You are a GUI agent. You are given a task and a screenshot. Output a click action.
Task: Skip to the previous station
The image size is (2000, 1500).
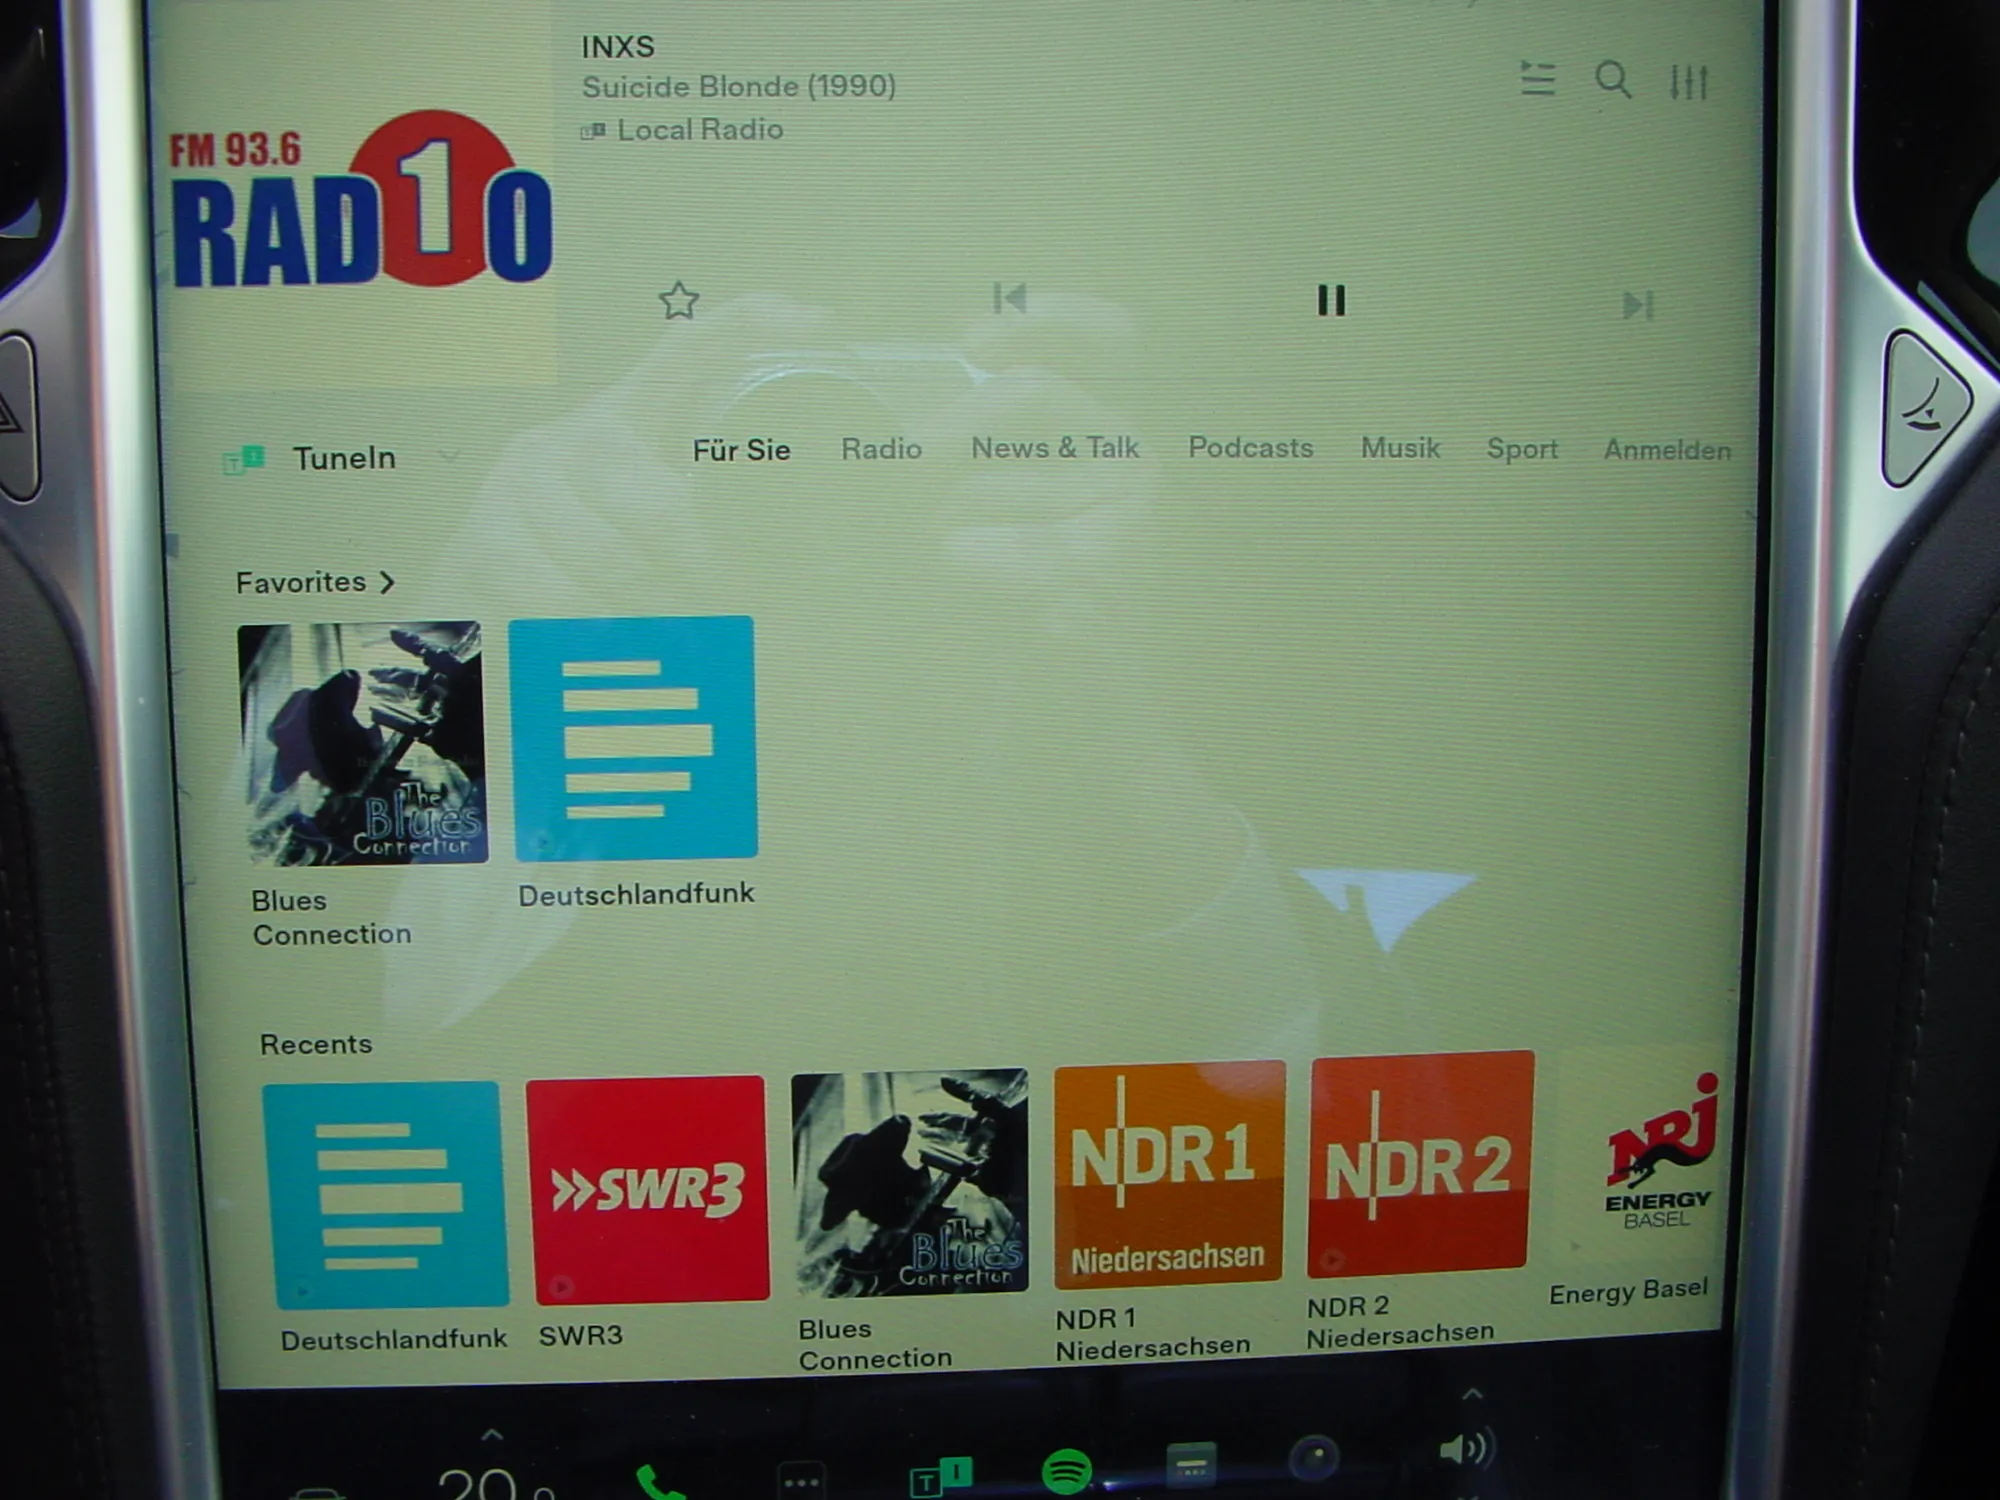click(1009, 298)
